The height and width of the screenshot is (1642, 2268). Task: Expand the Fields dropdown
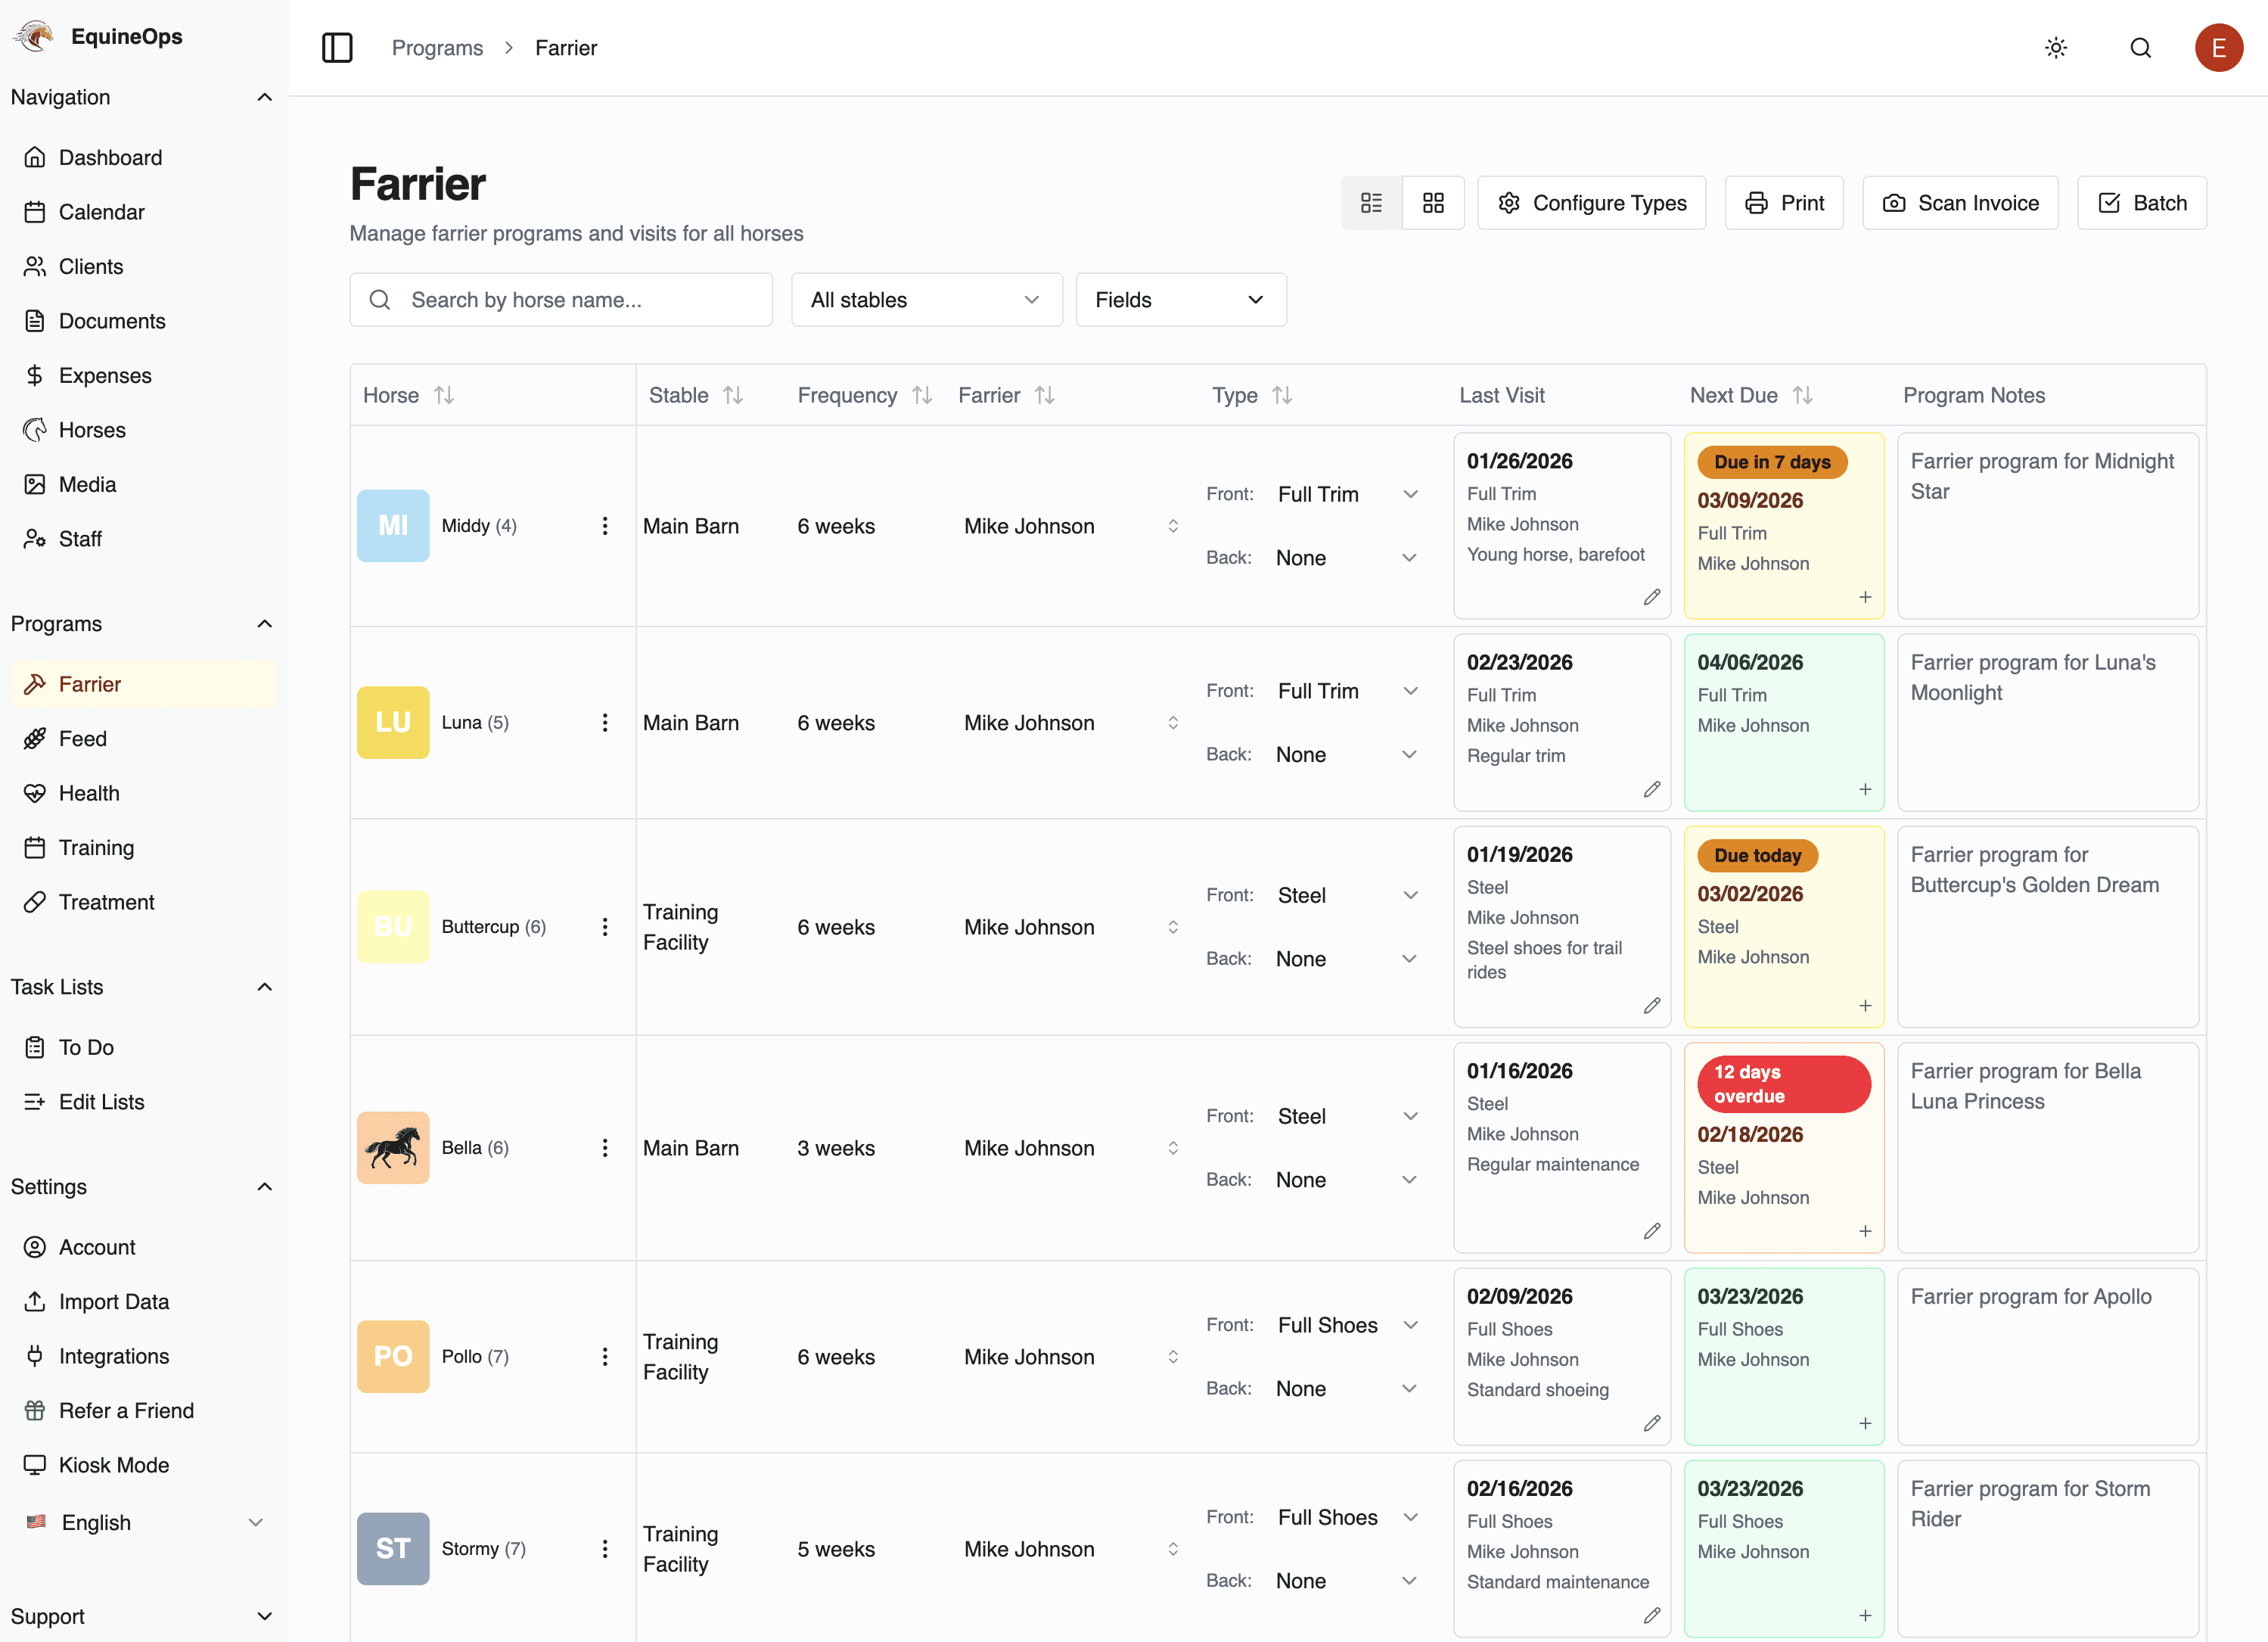click(x=1180, y=300)
